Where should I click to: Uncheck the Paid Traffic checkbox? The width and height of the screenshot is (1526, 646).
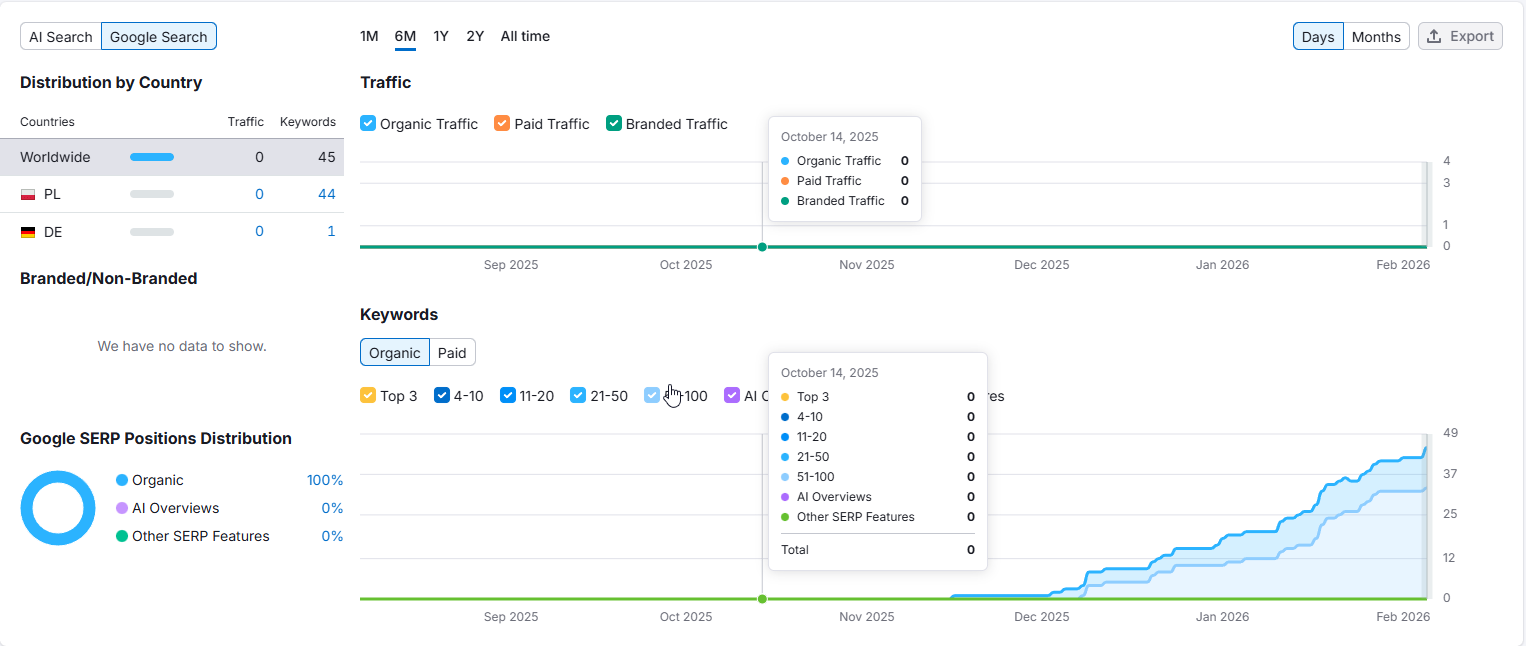coord(500,123)
